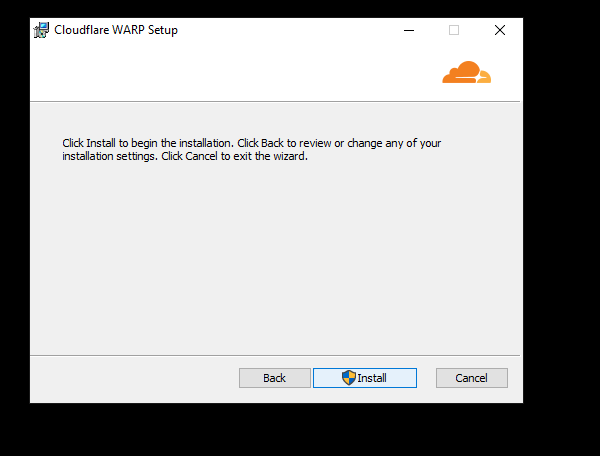Start installation with the Install button
Screen dimensions: 600x456
[x=365, y=378]
